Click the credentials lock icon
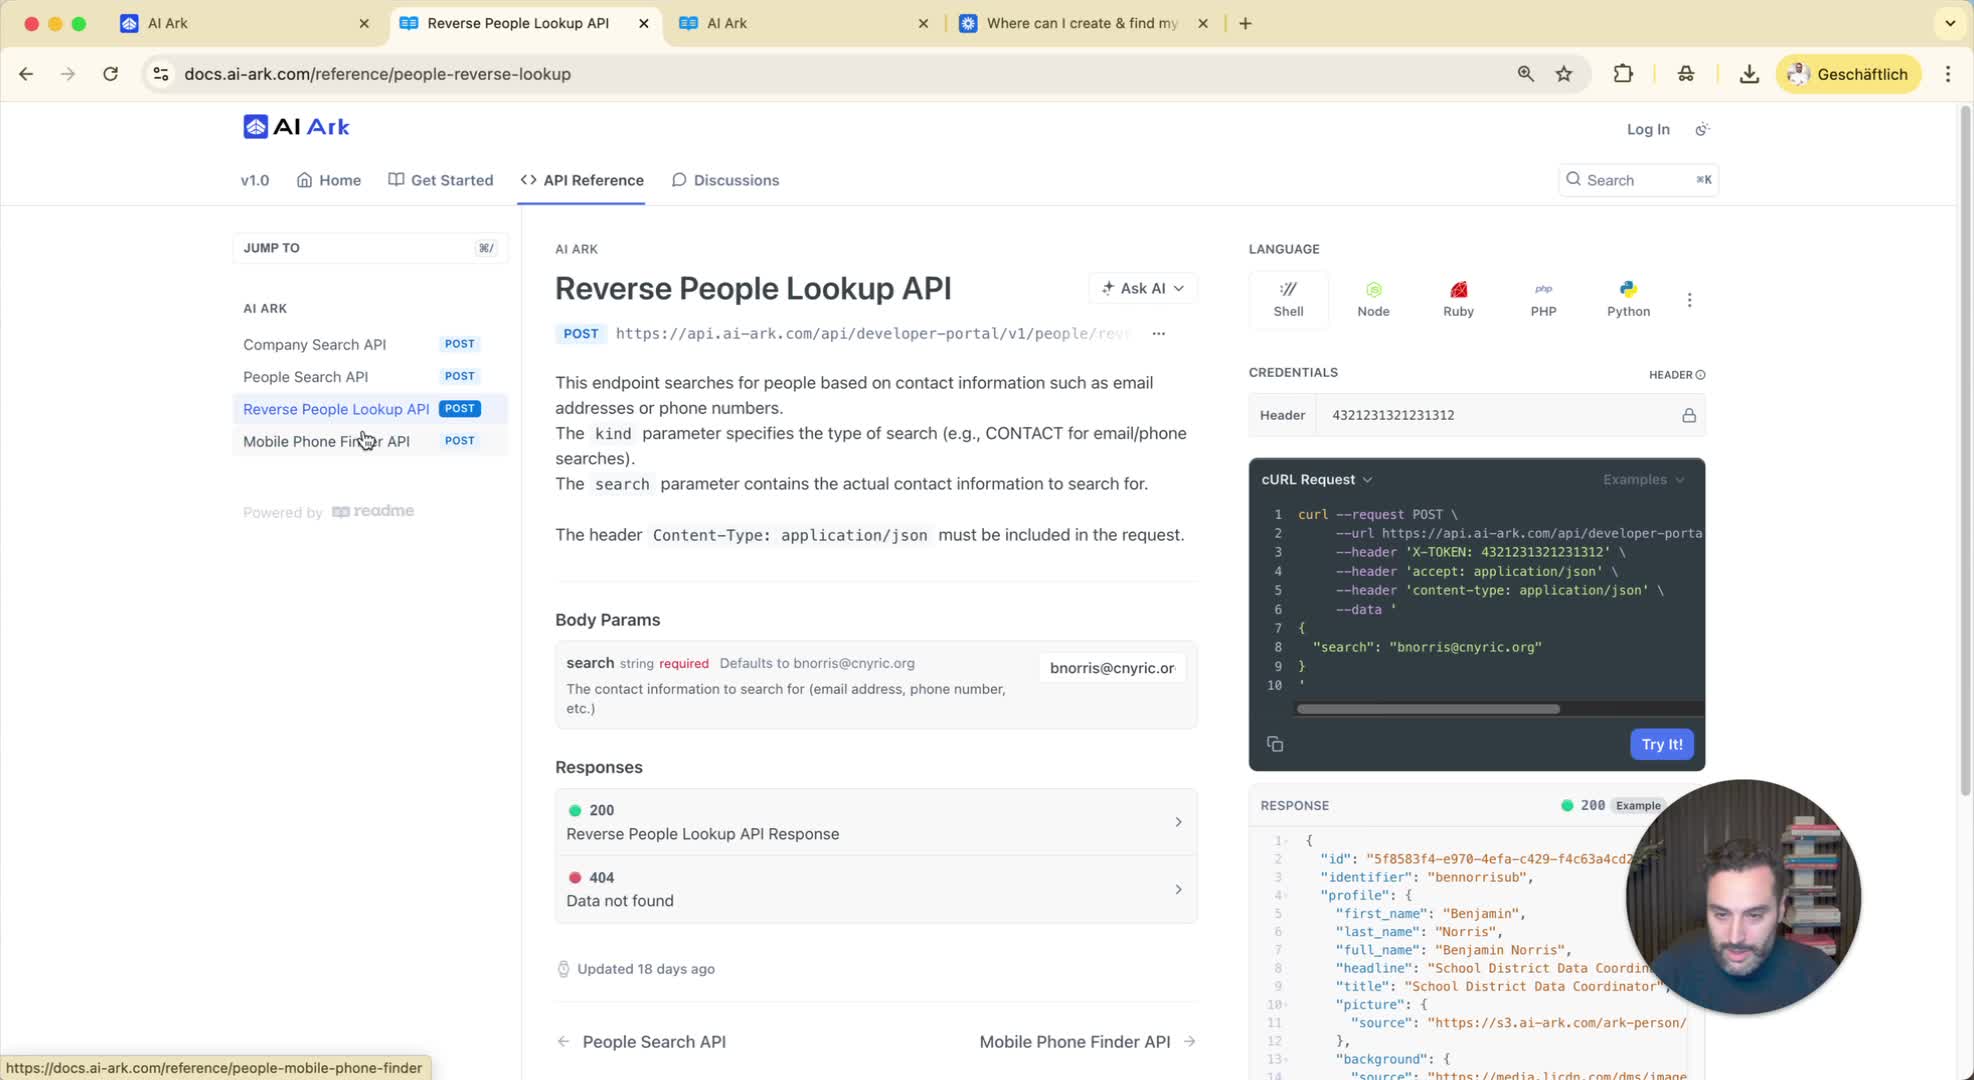The width and height of the screenshot is (1974, 1080). pyautogui.click(x=1689, y=415)
